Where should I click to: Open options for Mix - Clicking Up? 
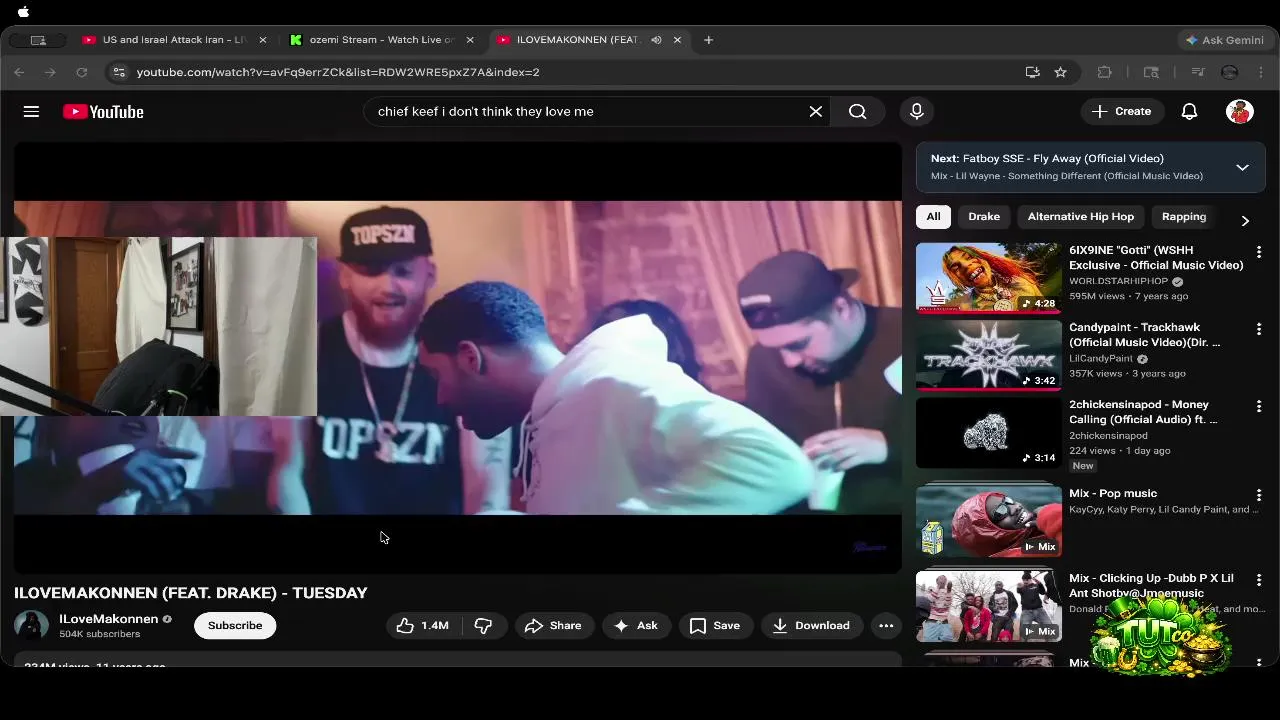1259,580
